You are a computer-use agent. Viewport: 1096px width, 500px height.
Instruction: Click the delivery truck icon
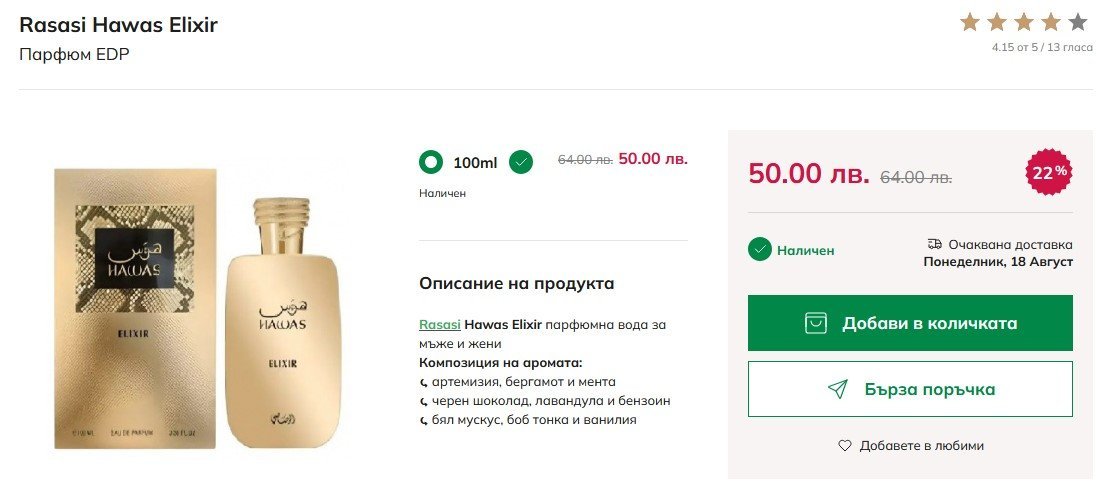click(x=935, y=244)
